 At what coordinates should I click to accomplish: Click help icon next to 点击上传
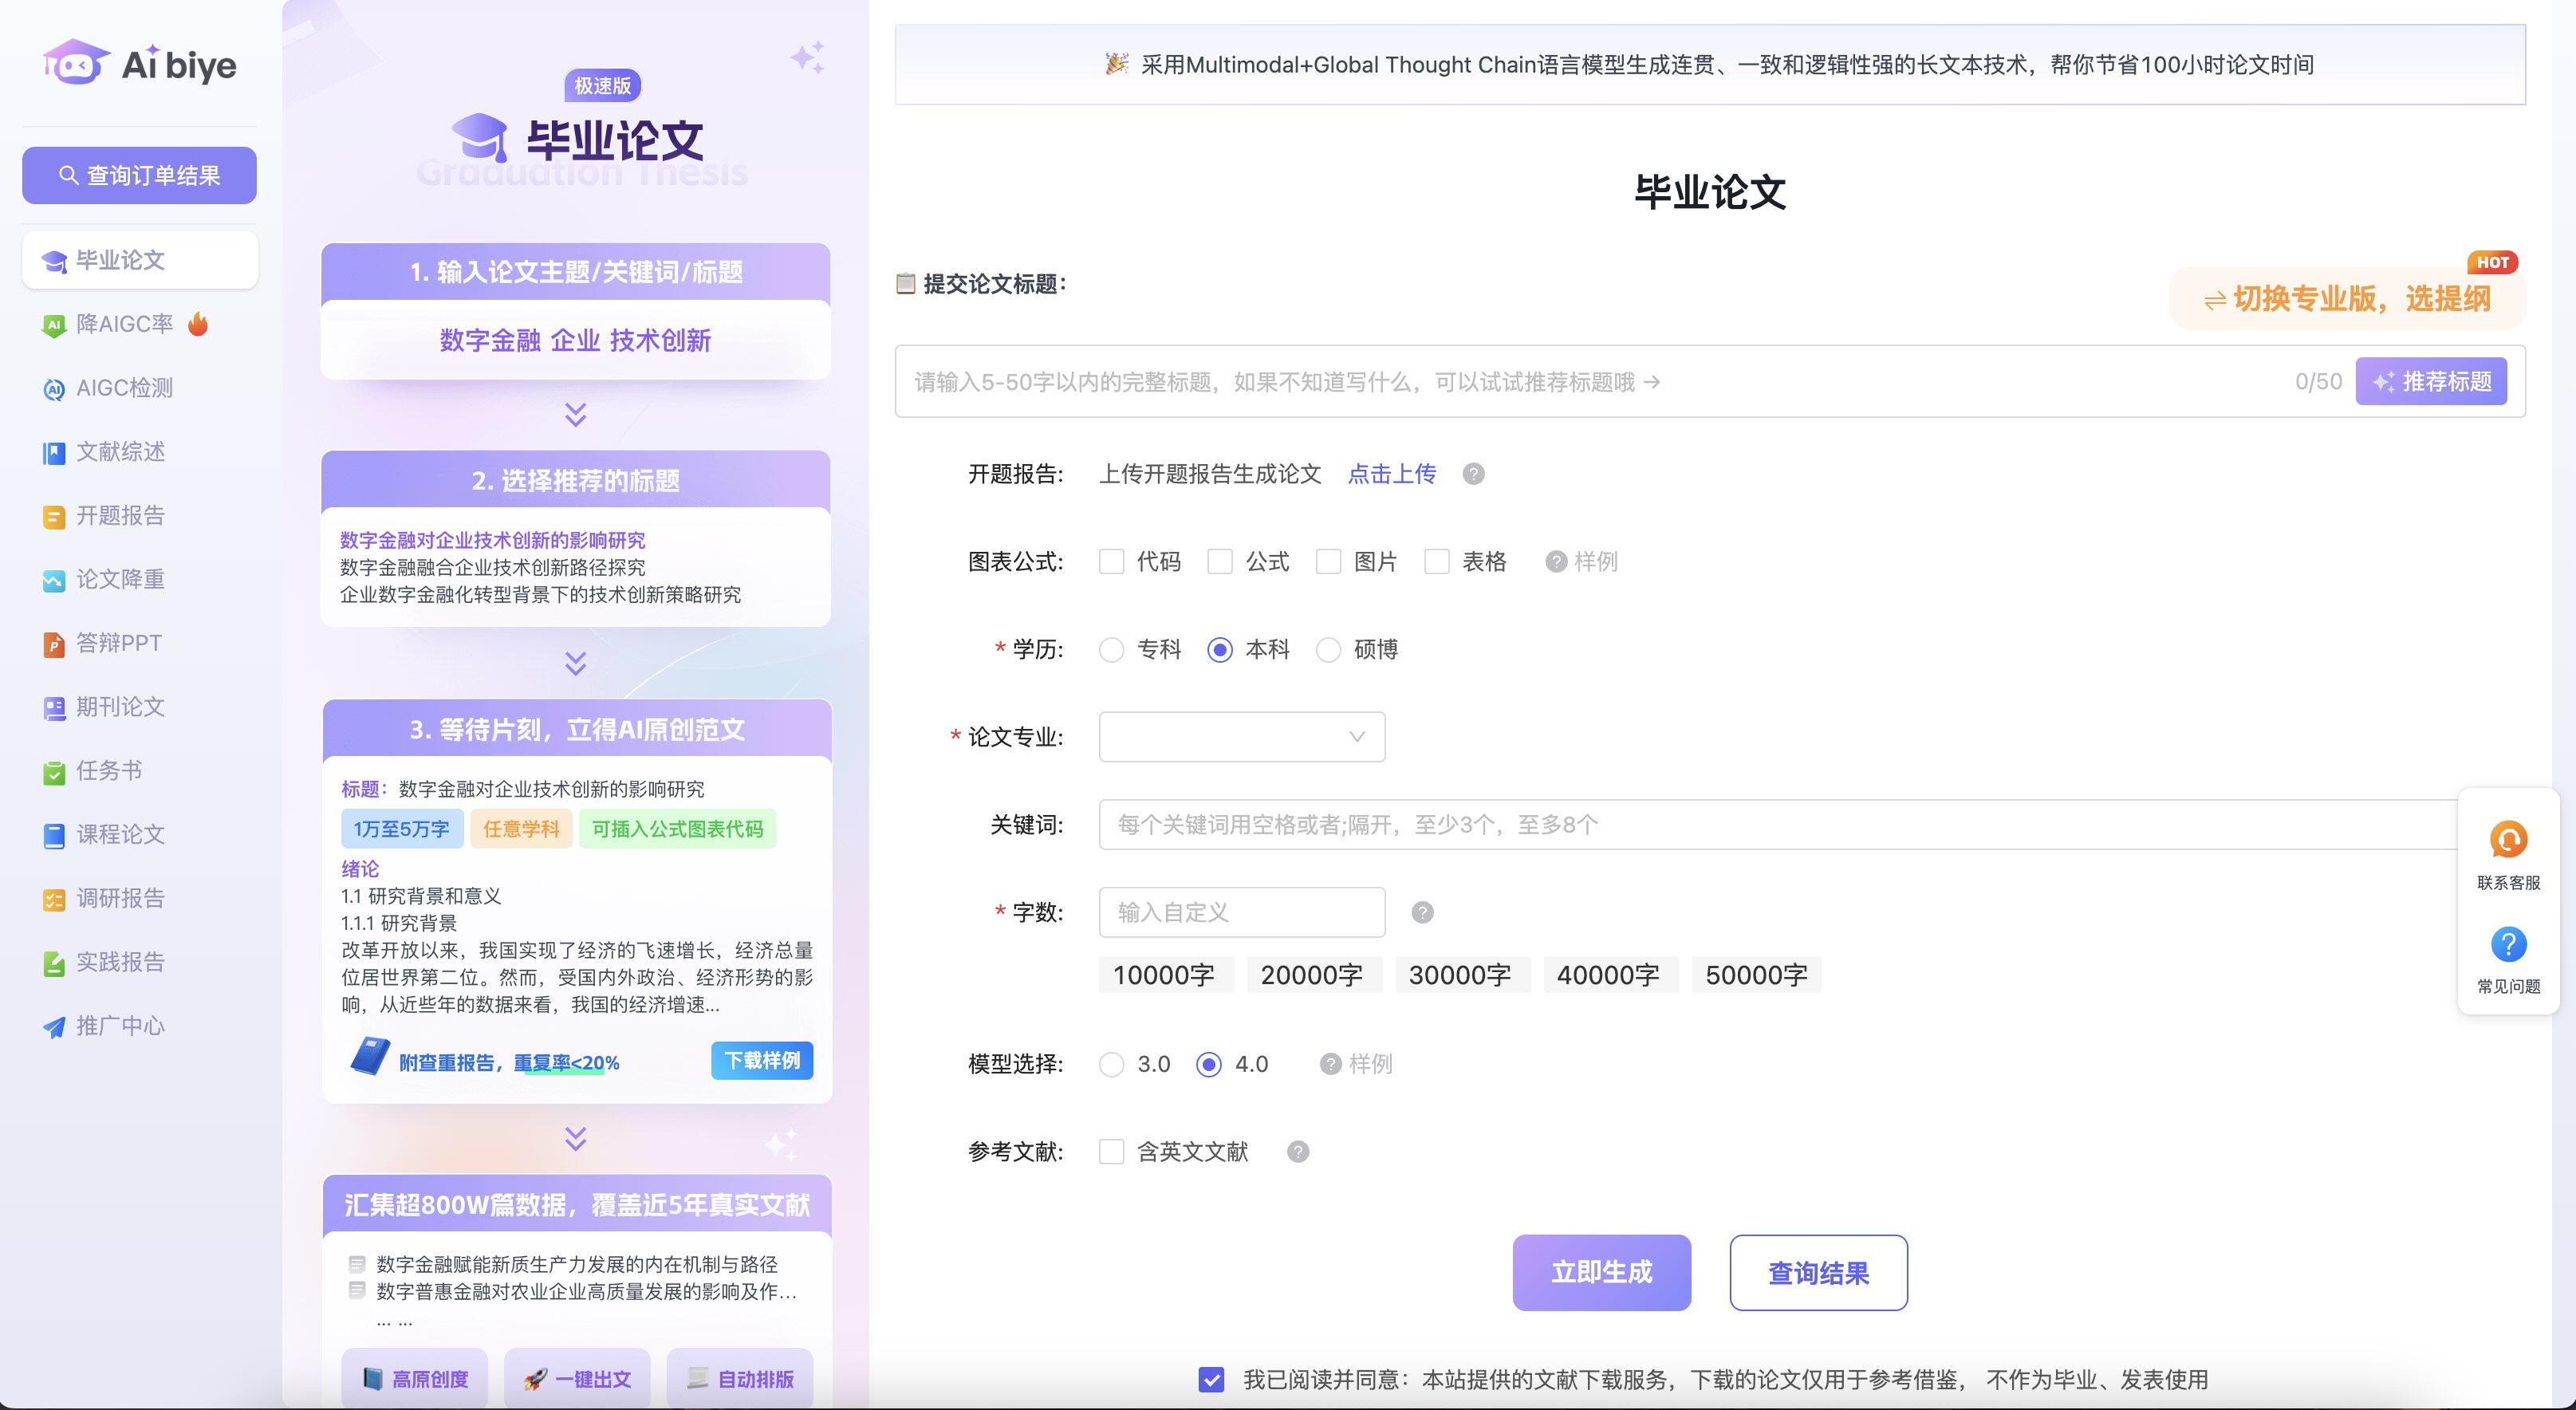point(1473,474)
